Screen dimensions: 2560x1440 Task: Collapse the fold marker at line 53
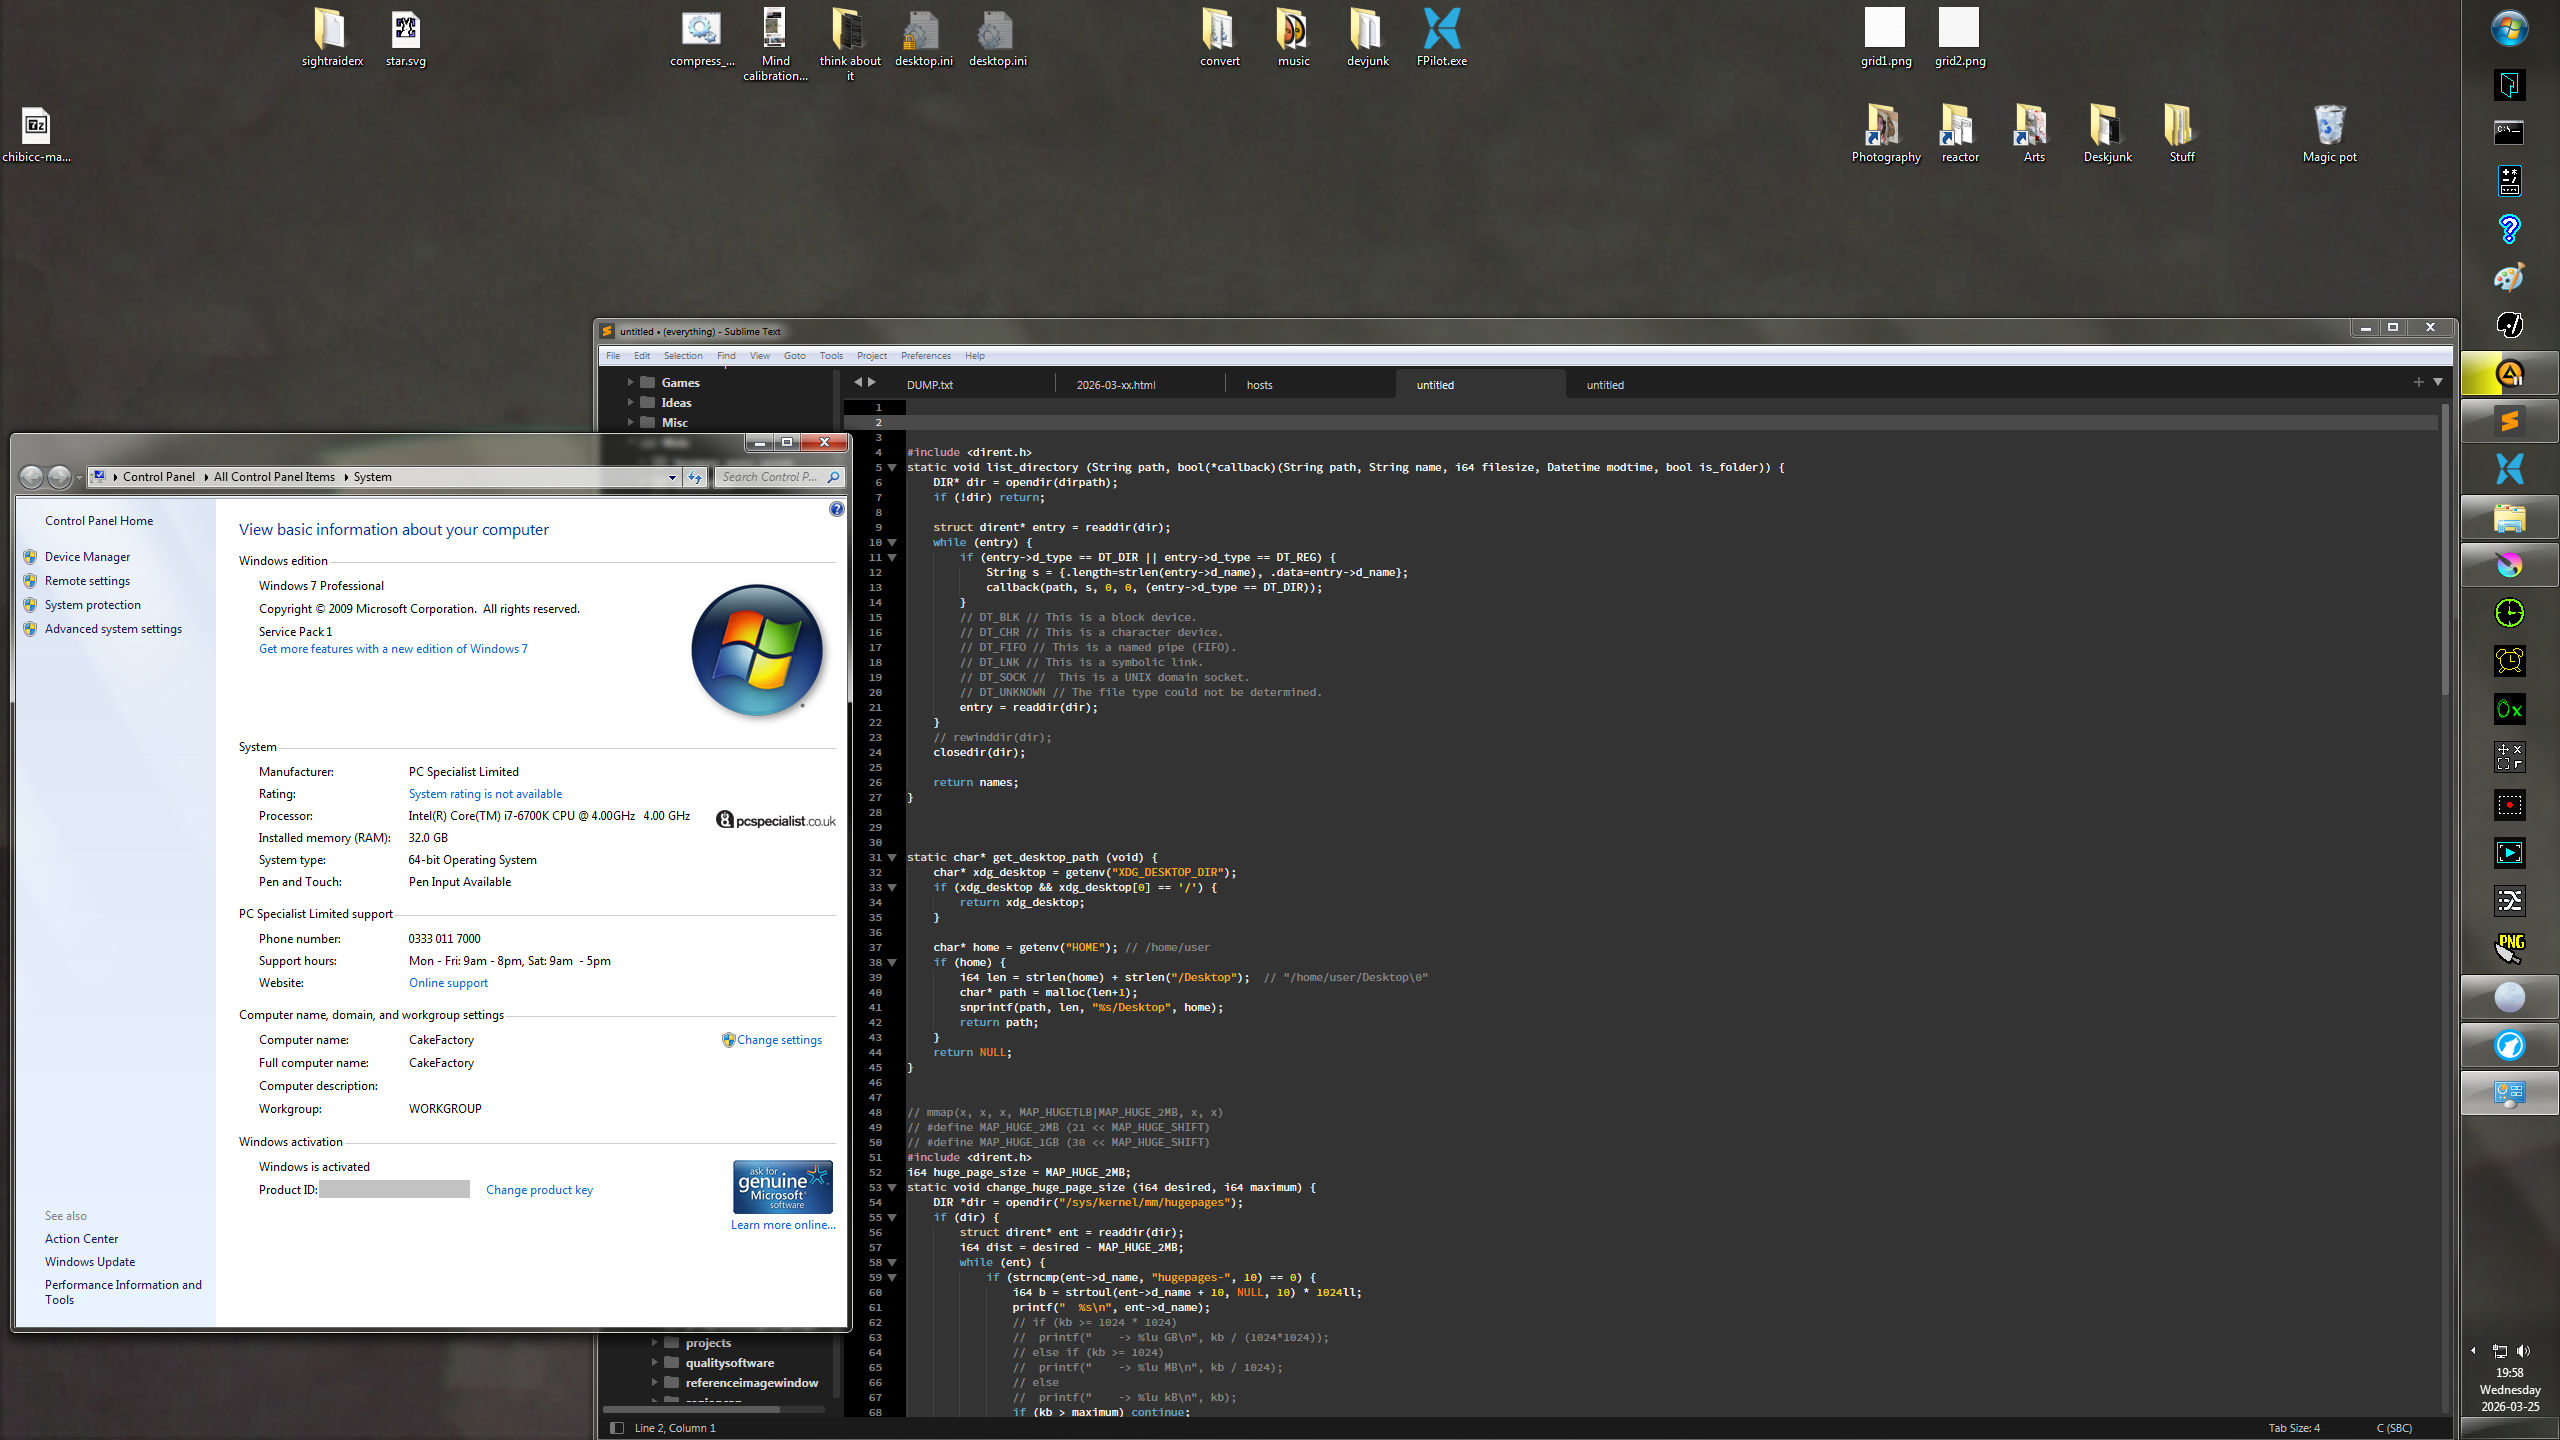pos(892,1188)
